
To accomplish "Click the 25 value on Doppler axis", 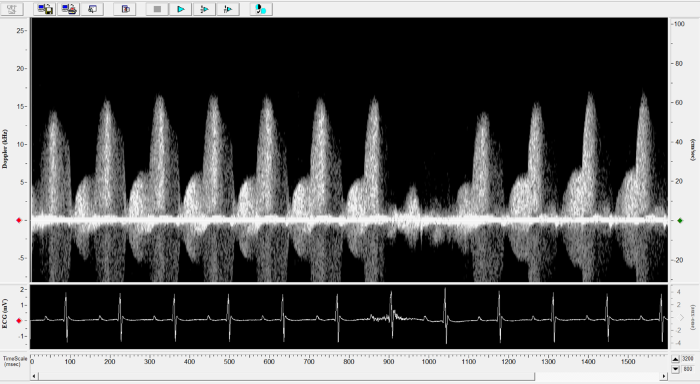I will click(20, 31).
